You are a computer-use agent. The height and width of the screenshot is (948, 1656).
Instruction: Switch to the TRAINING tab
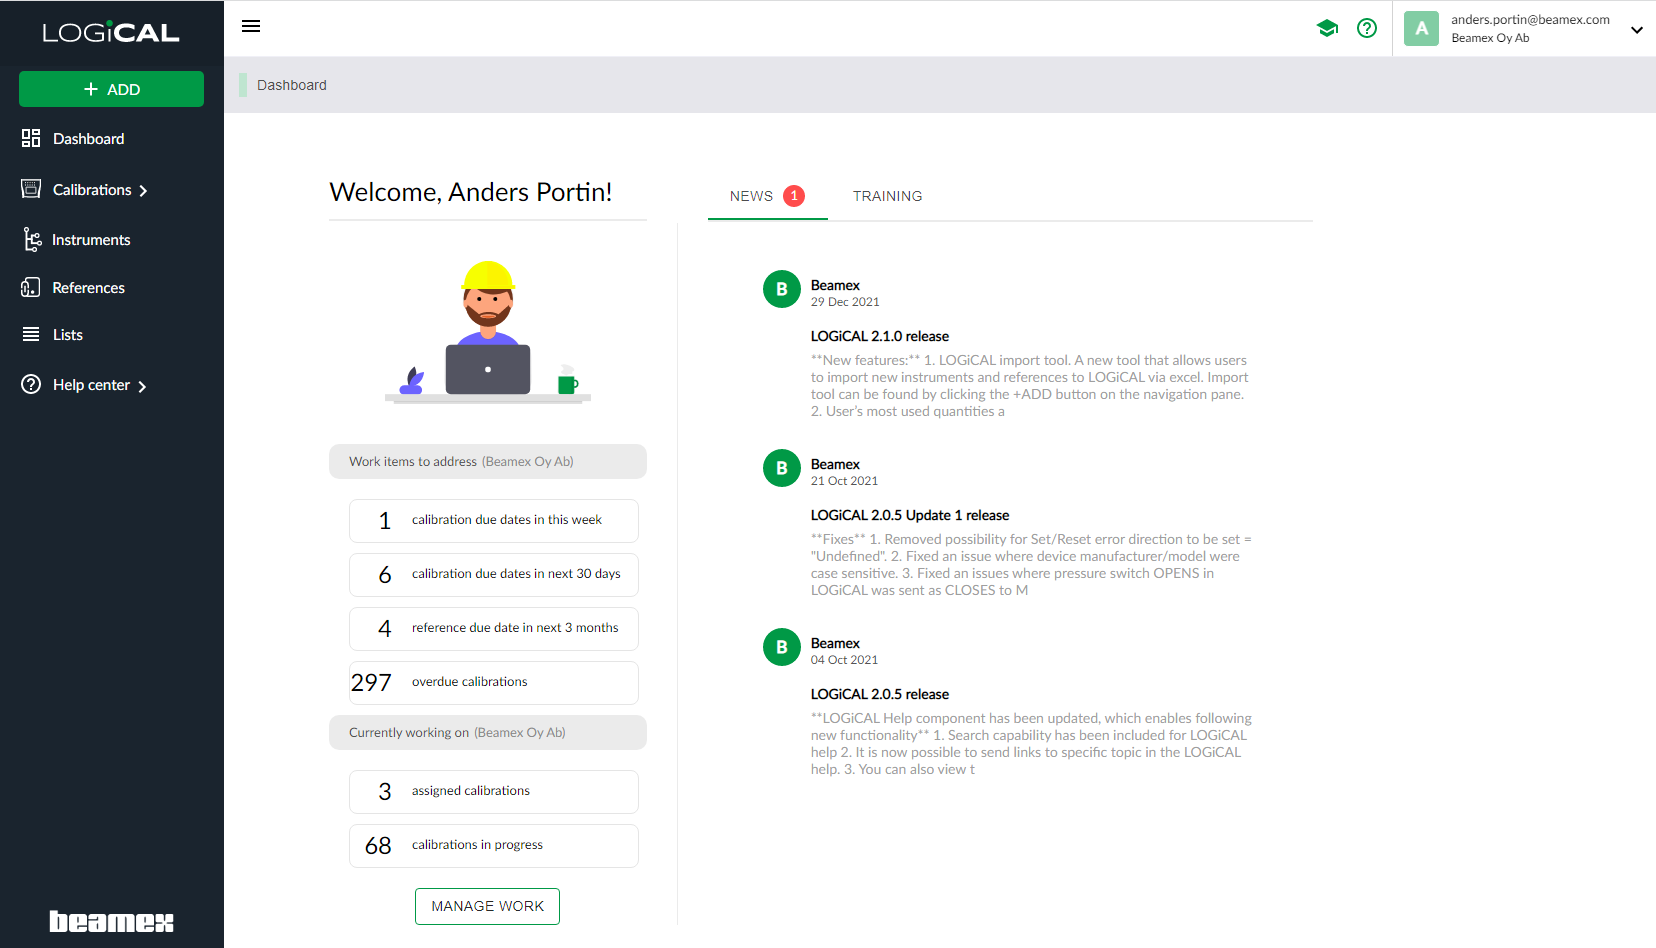tap(887, 196)
